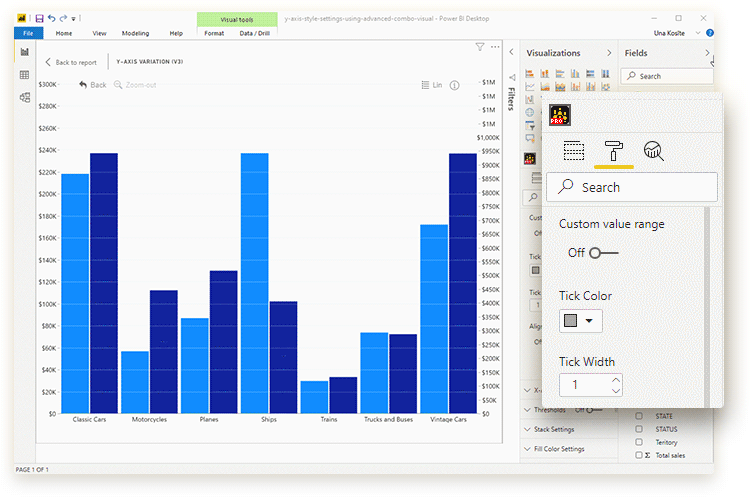This screenshot has height=500, width=750.
Task: Open the Data / Drill ribbon tab
Action: click(254, 33)
